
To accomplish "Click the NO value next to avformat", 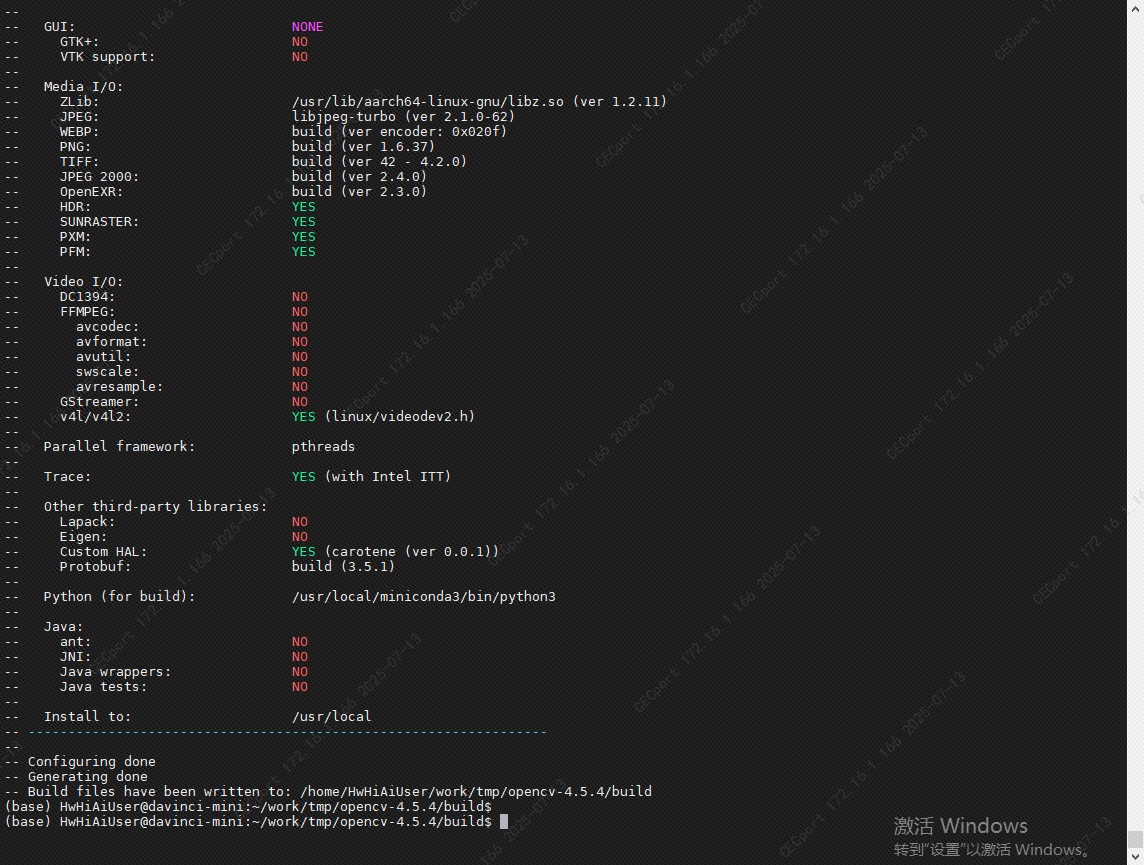I will [x=300, y=342].
